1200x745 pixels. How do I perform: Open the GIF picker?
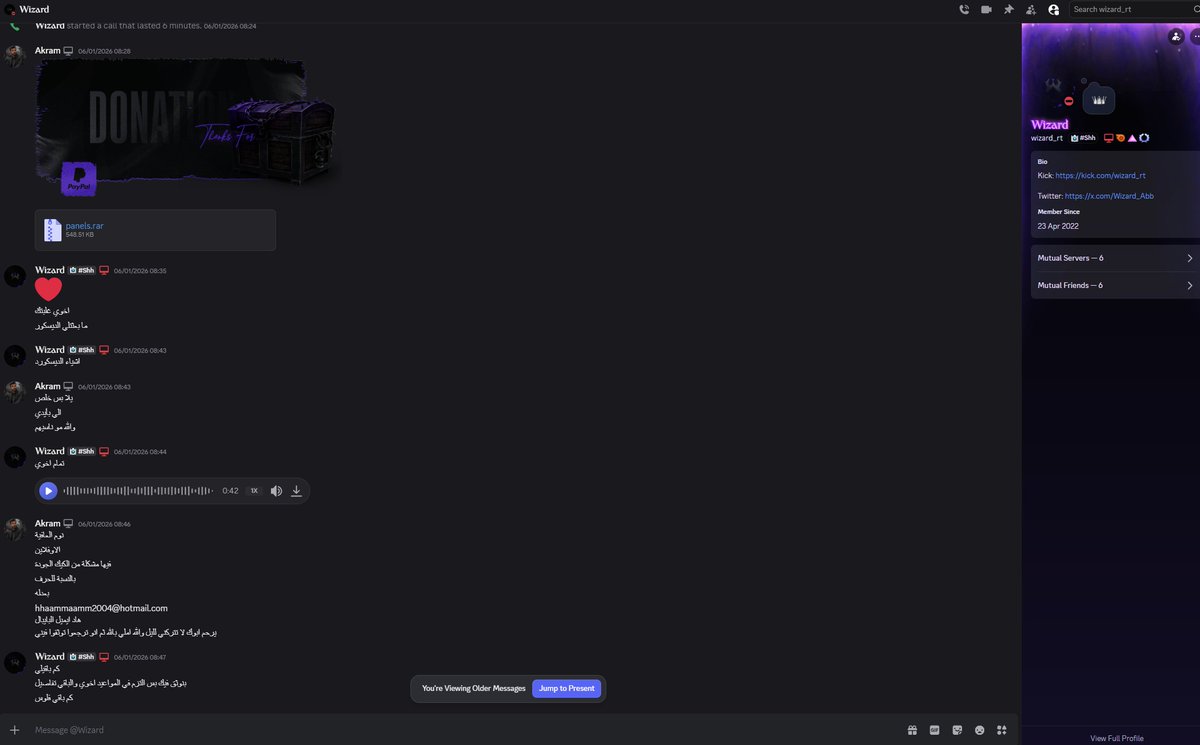click(x=935, y=730)
